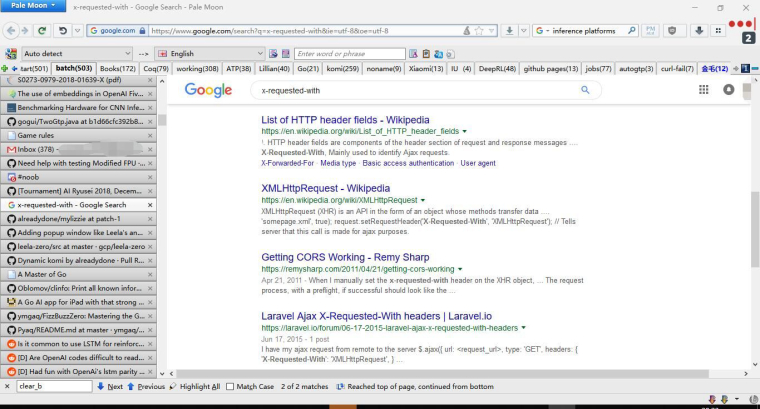Viewport: 760px width, 409px height.
Task: Switch to the batch(503) tab group
Action: click(x=74, y=68)
